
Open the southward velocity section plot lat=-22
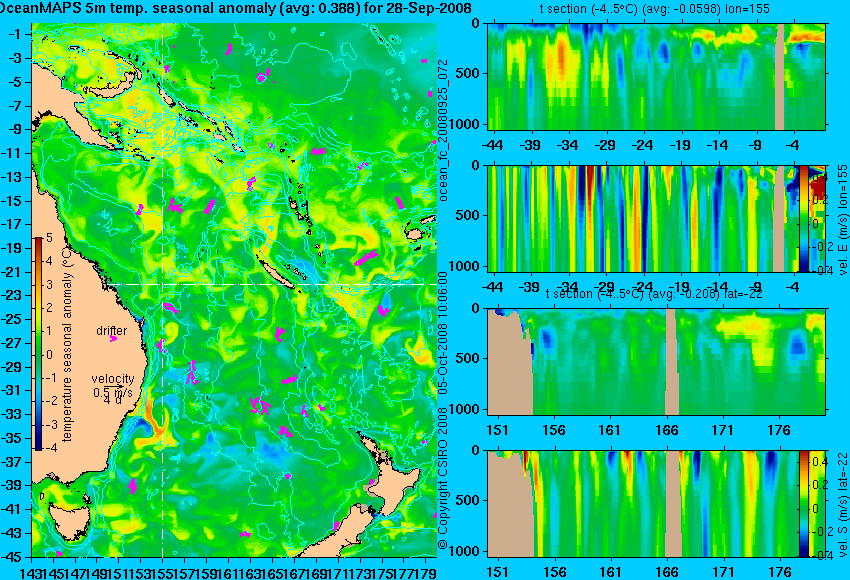(656, 504)
